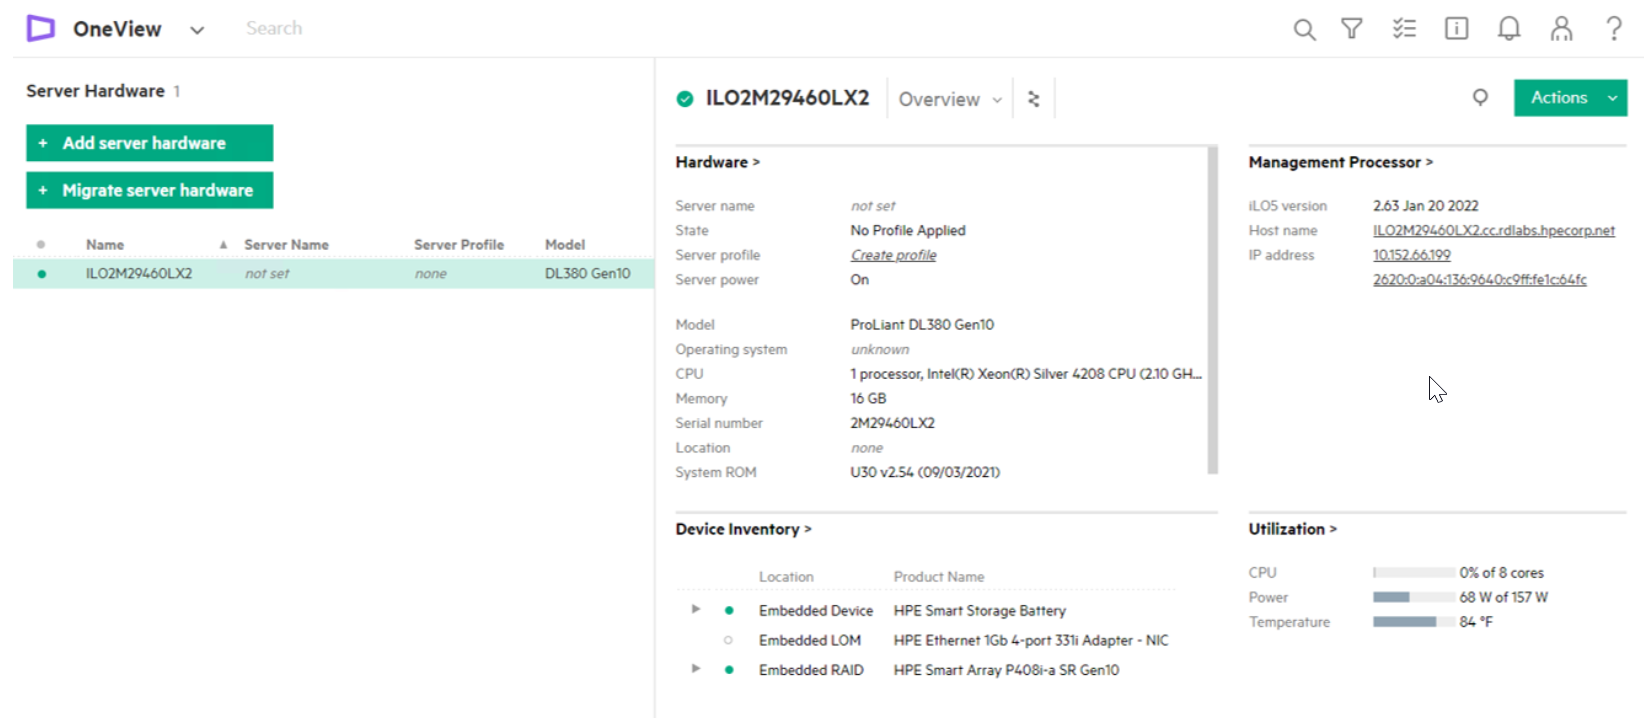Click Embedded LOM status circle

(728, 640)
